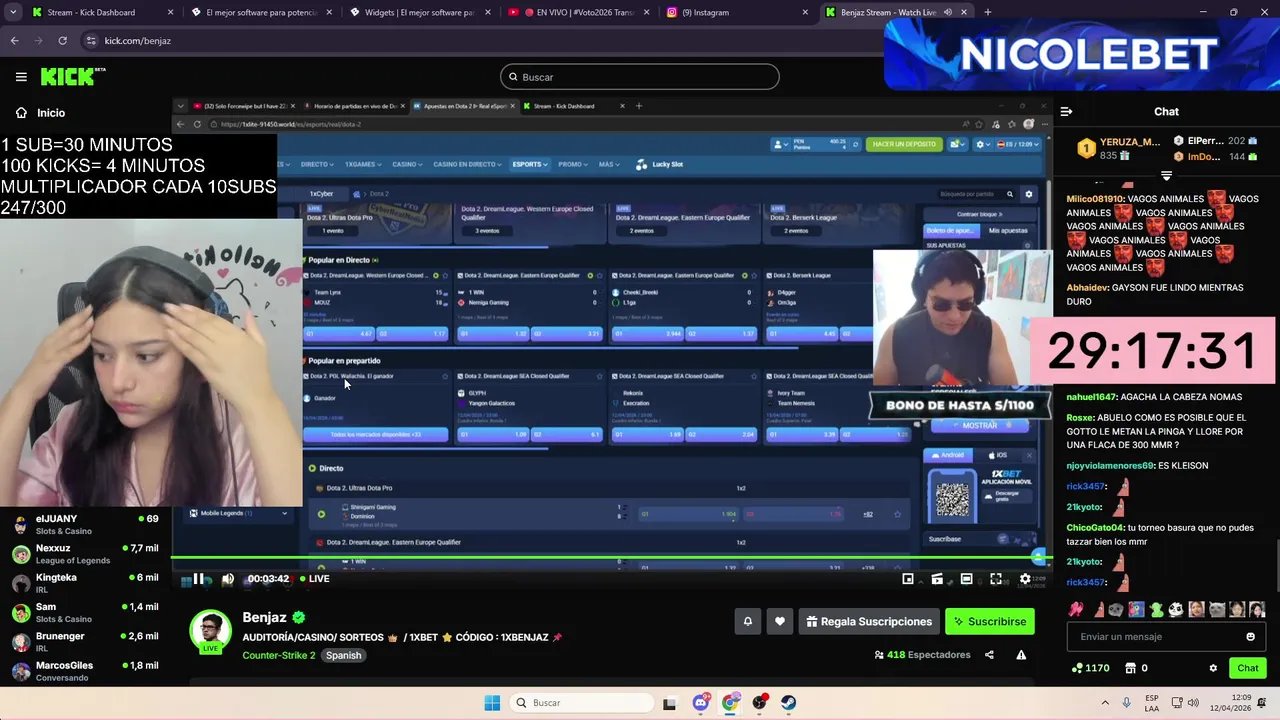Mute audio on Benjaz Stream tab
This screenshot has height=720, width=1280.
click(947, 12)
